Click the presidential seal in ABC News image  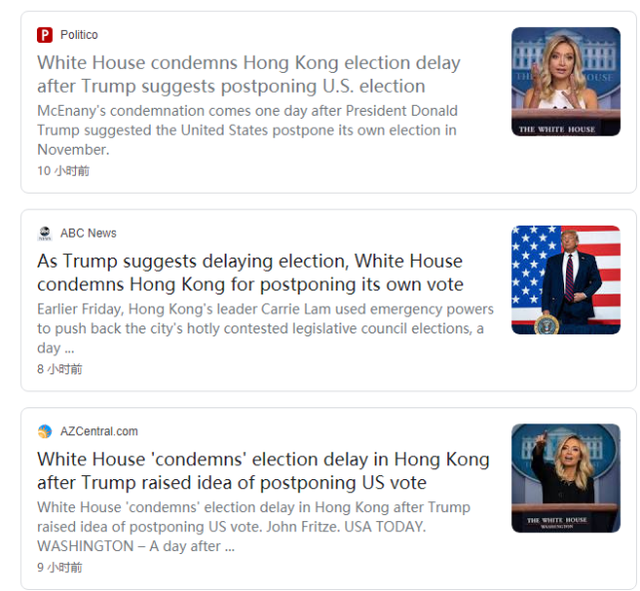pos(547,325)
